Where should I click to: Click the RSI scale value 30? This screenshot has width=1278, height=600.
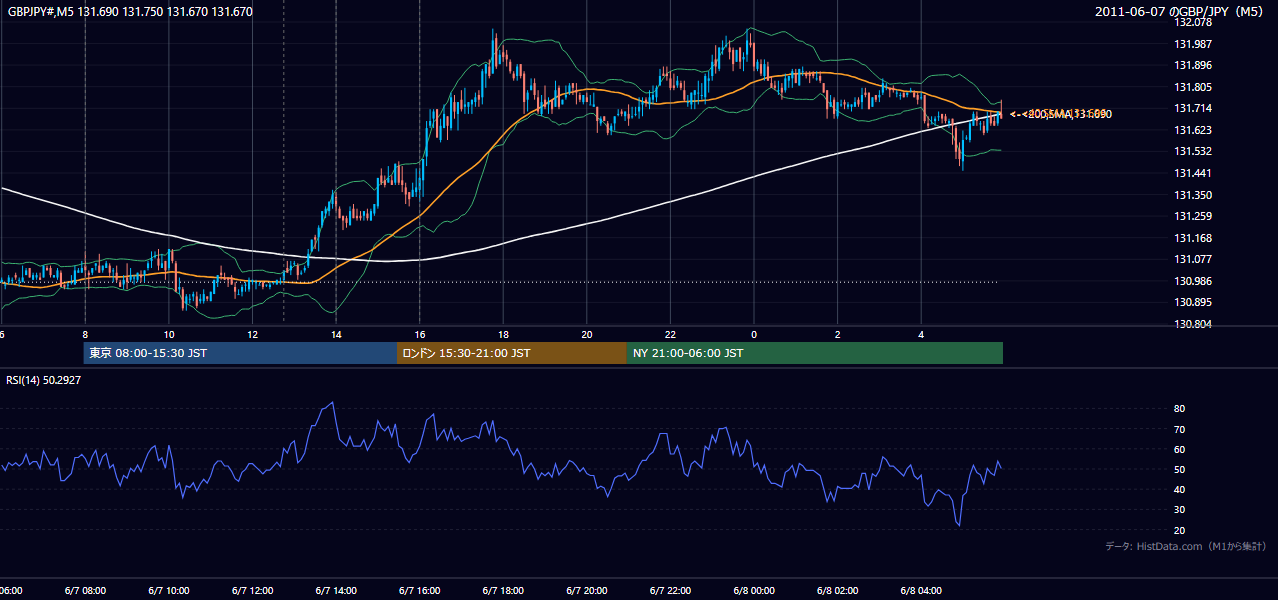coord(1180,510)
